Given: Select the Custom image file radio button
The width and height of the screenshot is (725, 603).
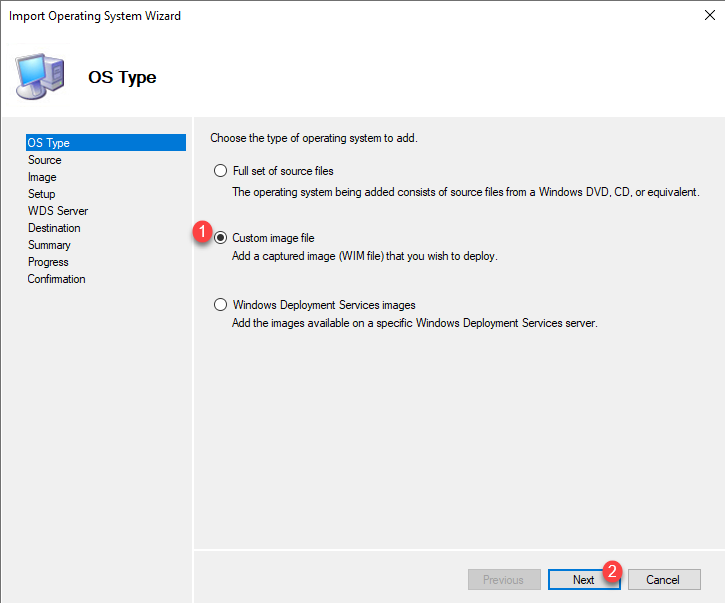Looking at the screenshot, I should (x=220, y=238).
